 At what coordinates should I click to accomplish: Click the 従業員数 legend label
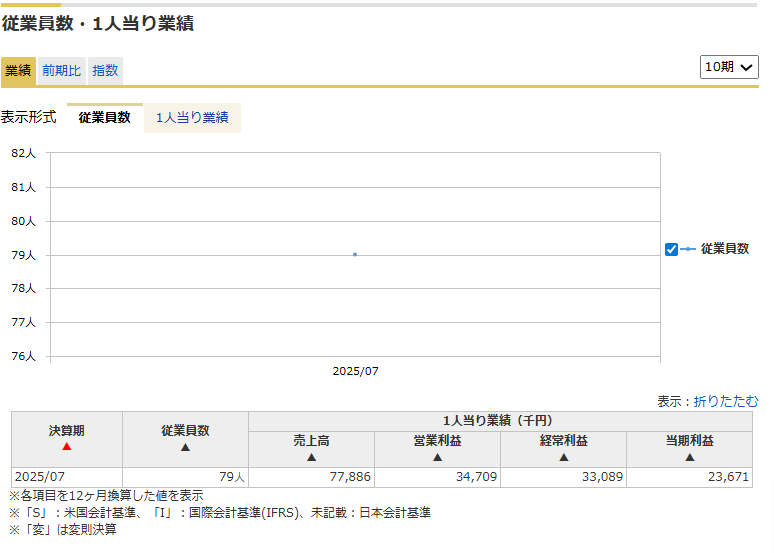[x=725, y=249]
